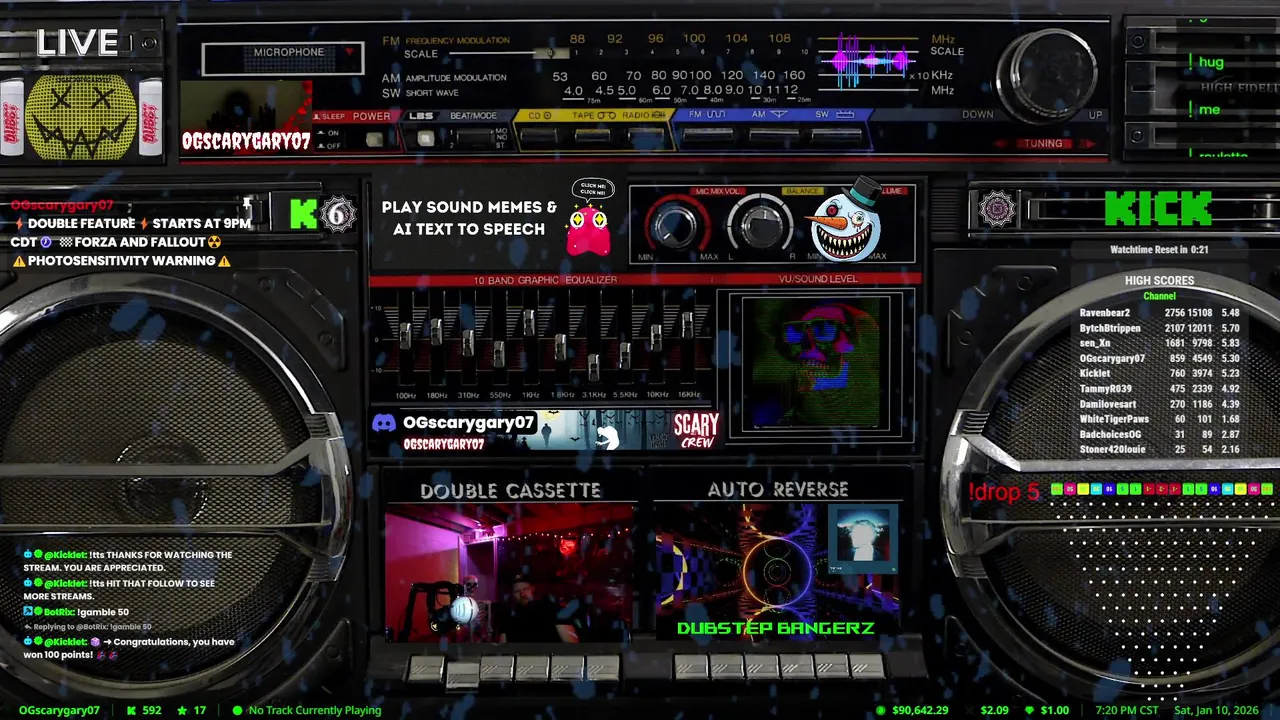The height and width of the screenshot is (720, 1280).
Task: Click No Track Currently Playing status
Action: pos(315,710)
